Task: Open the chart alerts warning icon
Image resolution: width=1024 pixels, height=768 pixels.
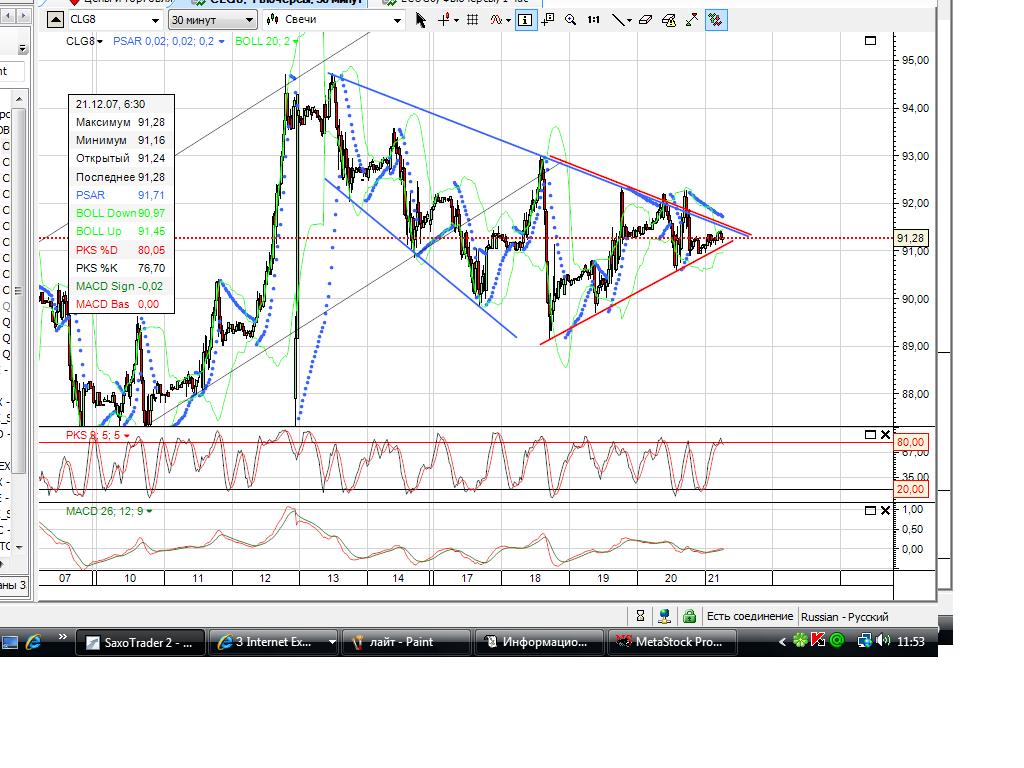Action: point(669,20)
